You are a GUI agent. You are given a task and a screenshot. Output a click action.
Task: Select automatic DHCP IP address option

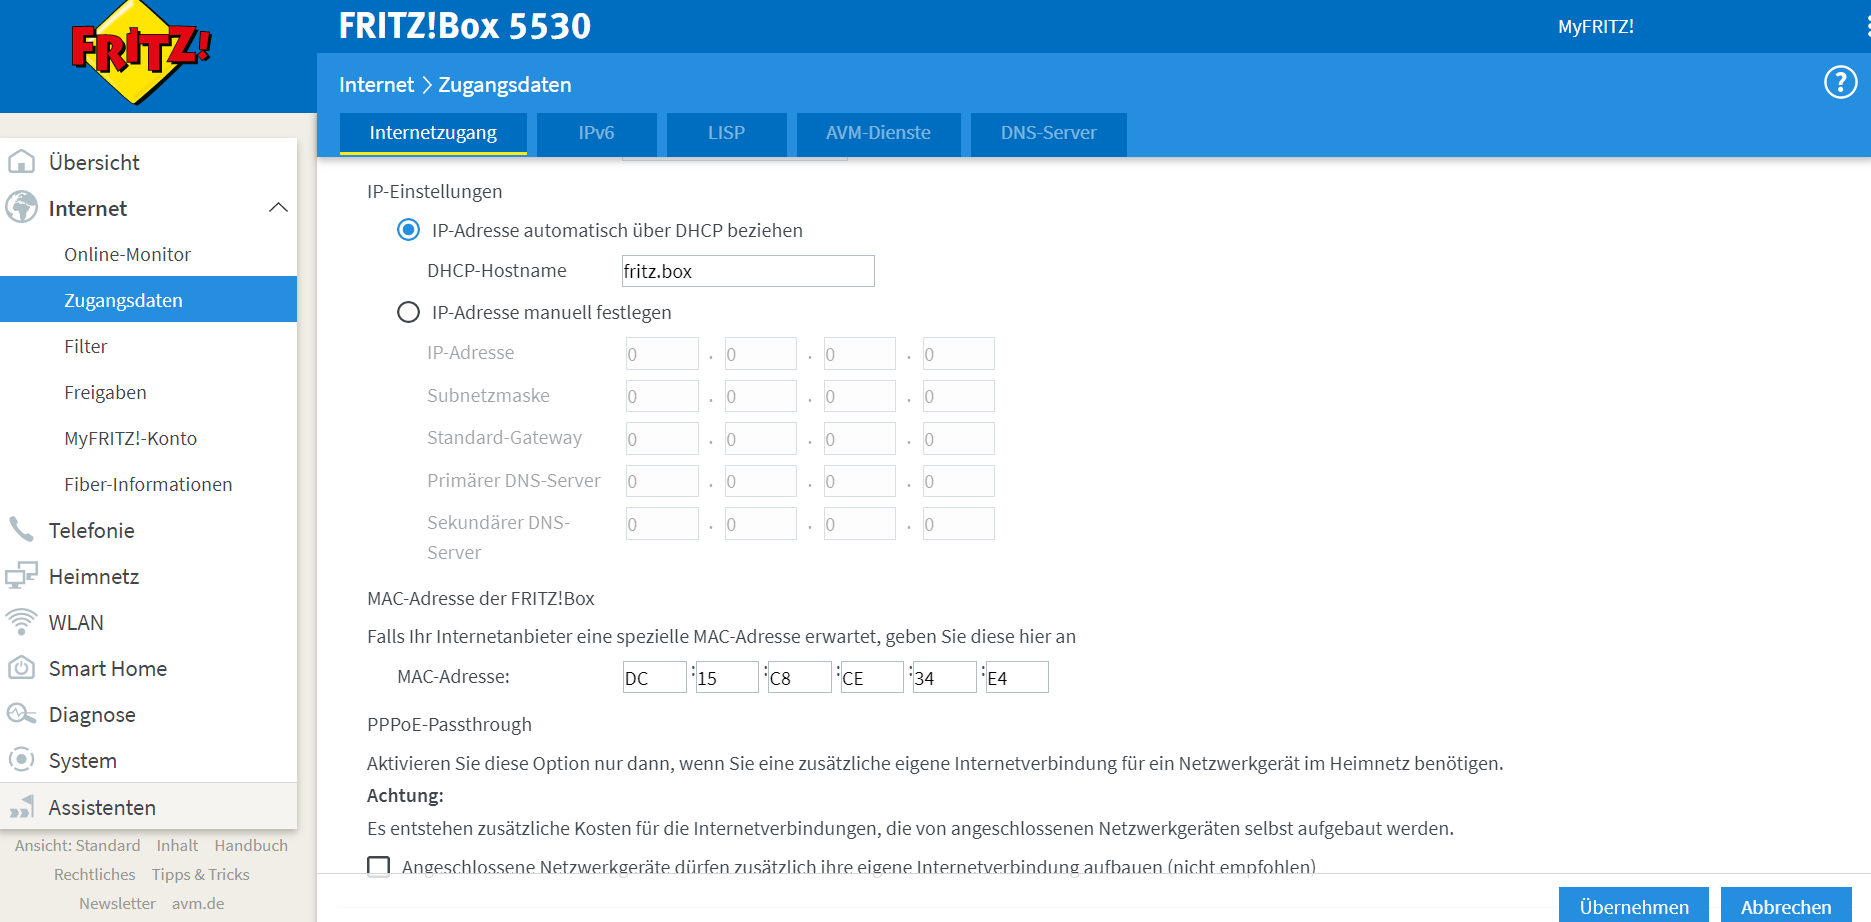click(x=408, y=230)
